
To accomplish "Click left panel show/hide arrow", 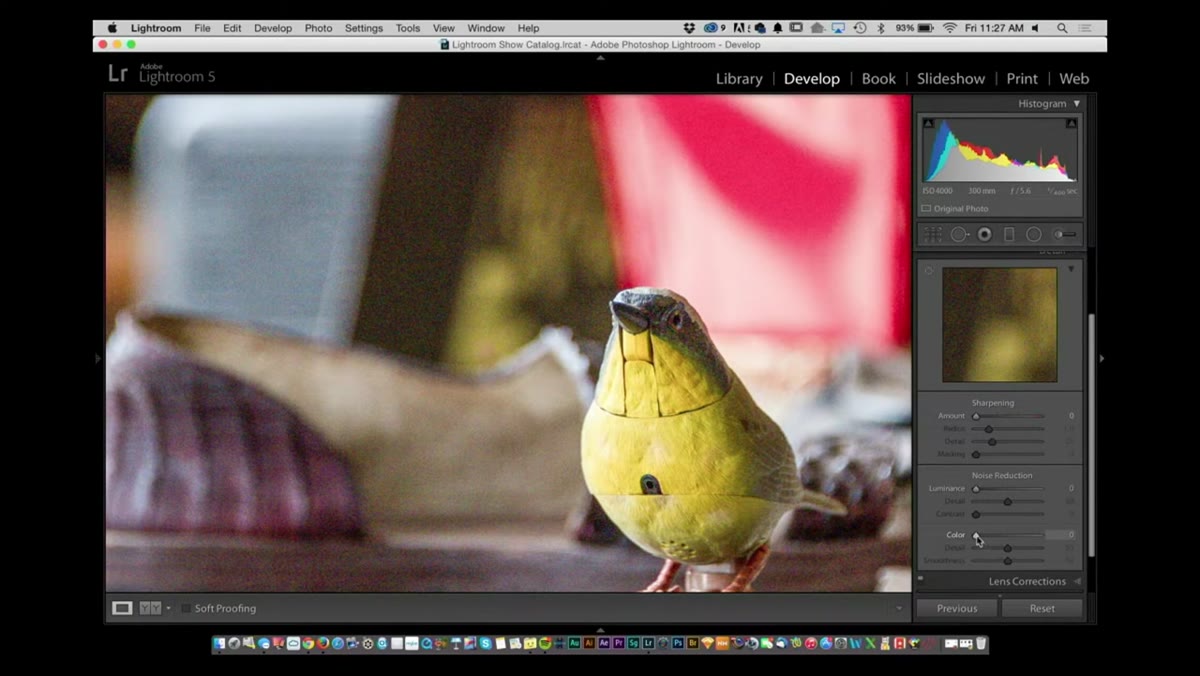I will coord(98,358).
